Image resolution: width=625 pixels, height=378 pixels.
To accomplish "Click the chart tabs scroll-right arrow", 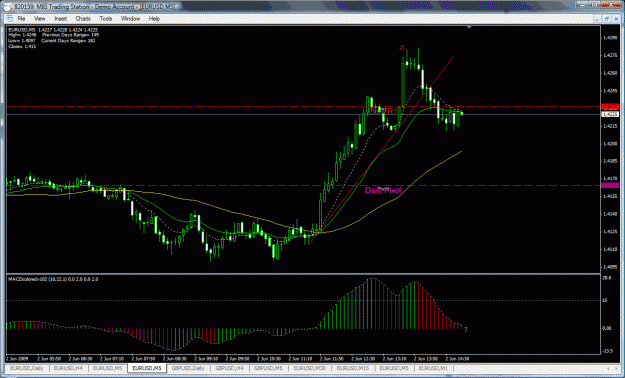I will tap(615, 368).
